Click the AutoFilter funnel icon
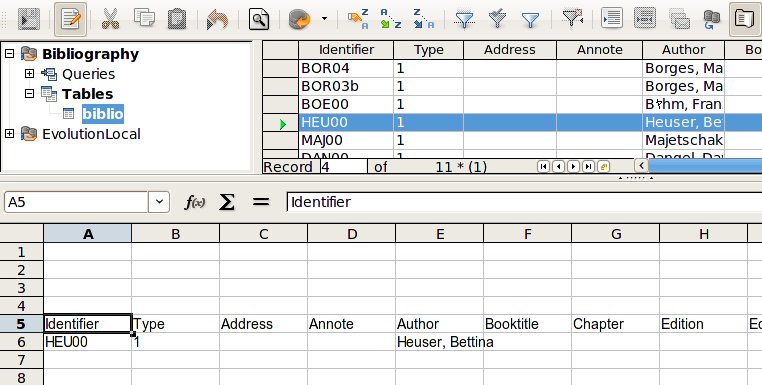This screenshot has height=385, width=762. (x=464, y=19)
